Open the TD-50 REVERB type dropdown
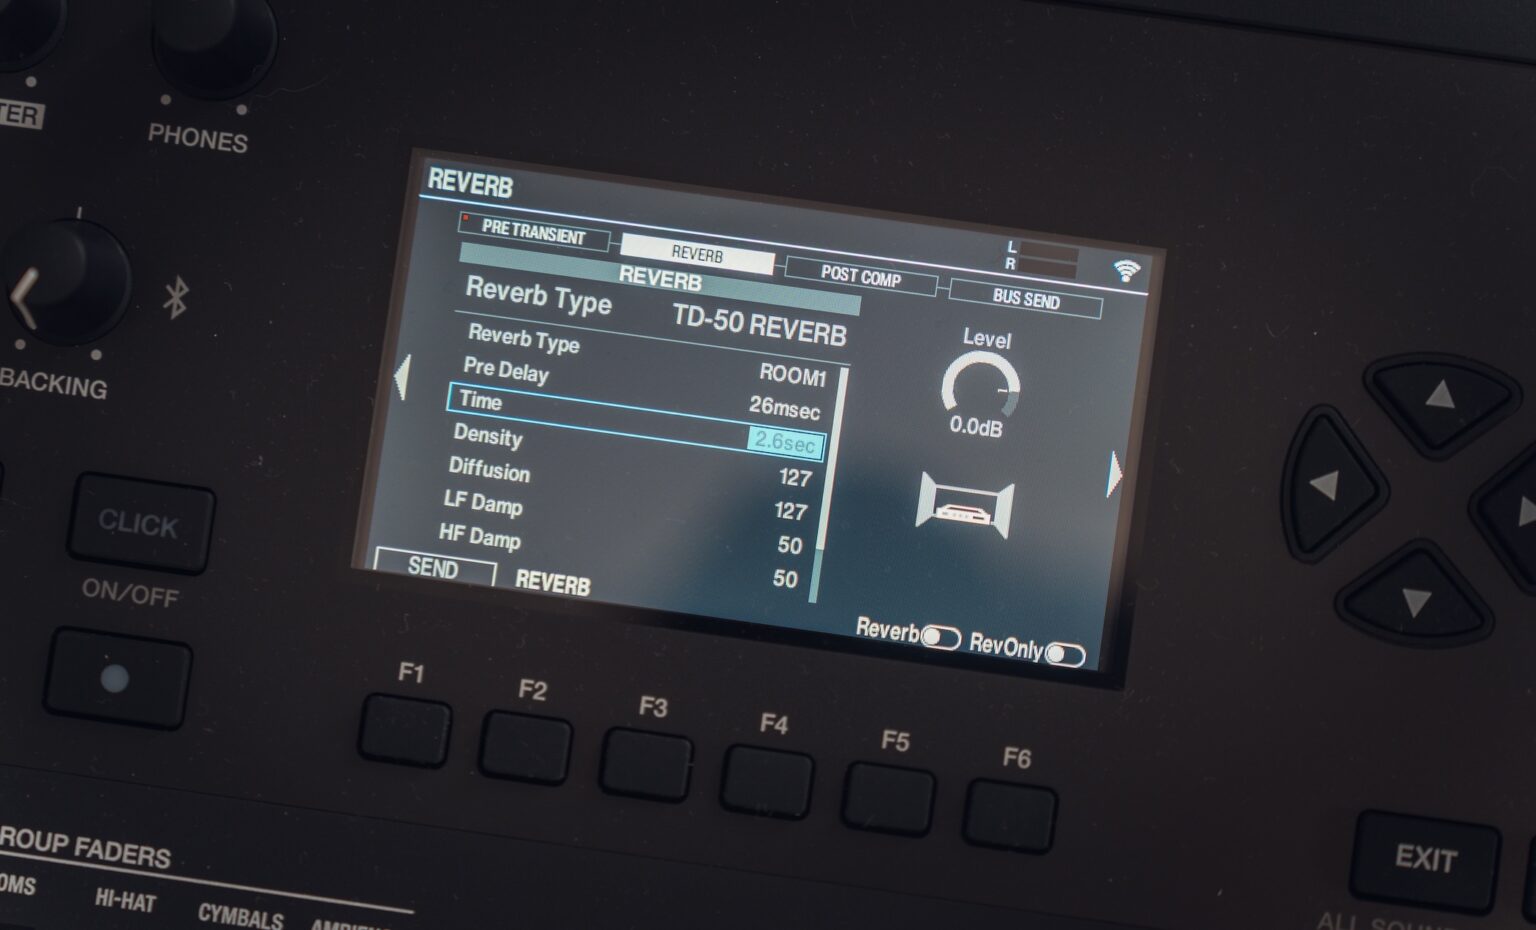The image size is (1536, 930). point(759,333)
